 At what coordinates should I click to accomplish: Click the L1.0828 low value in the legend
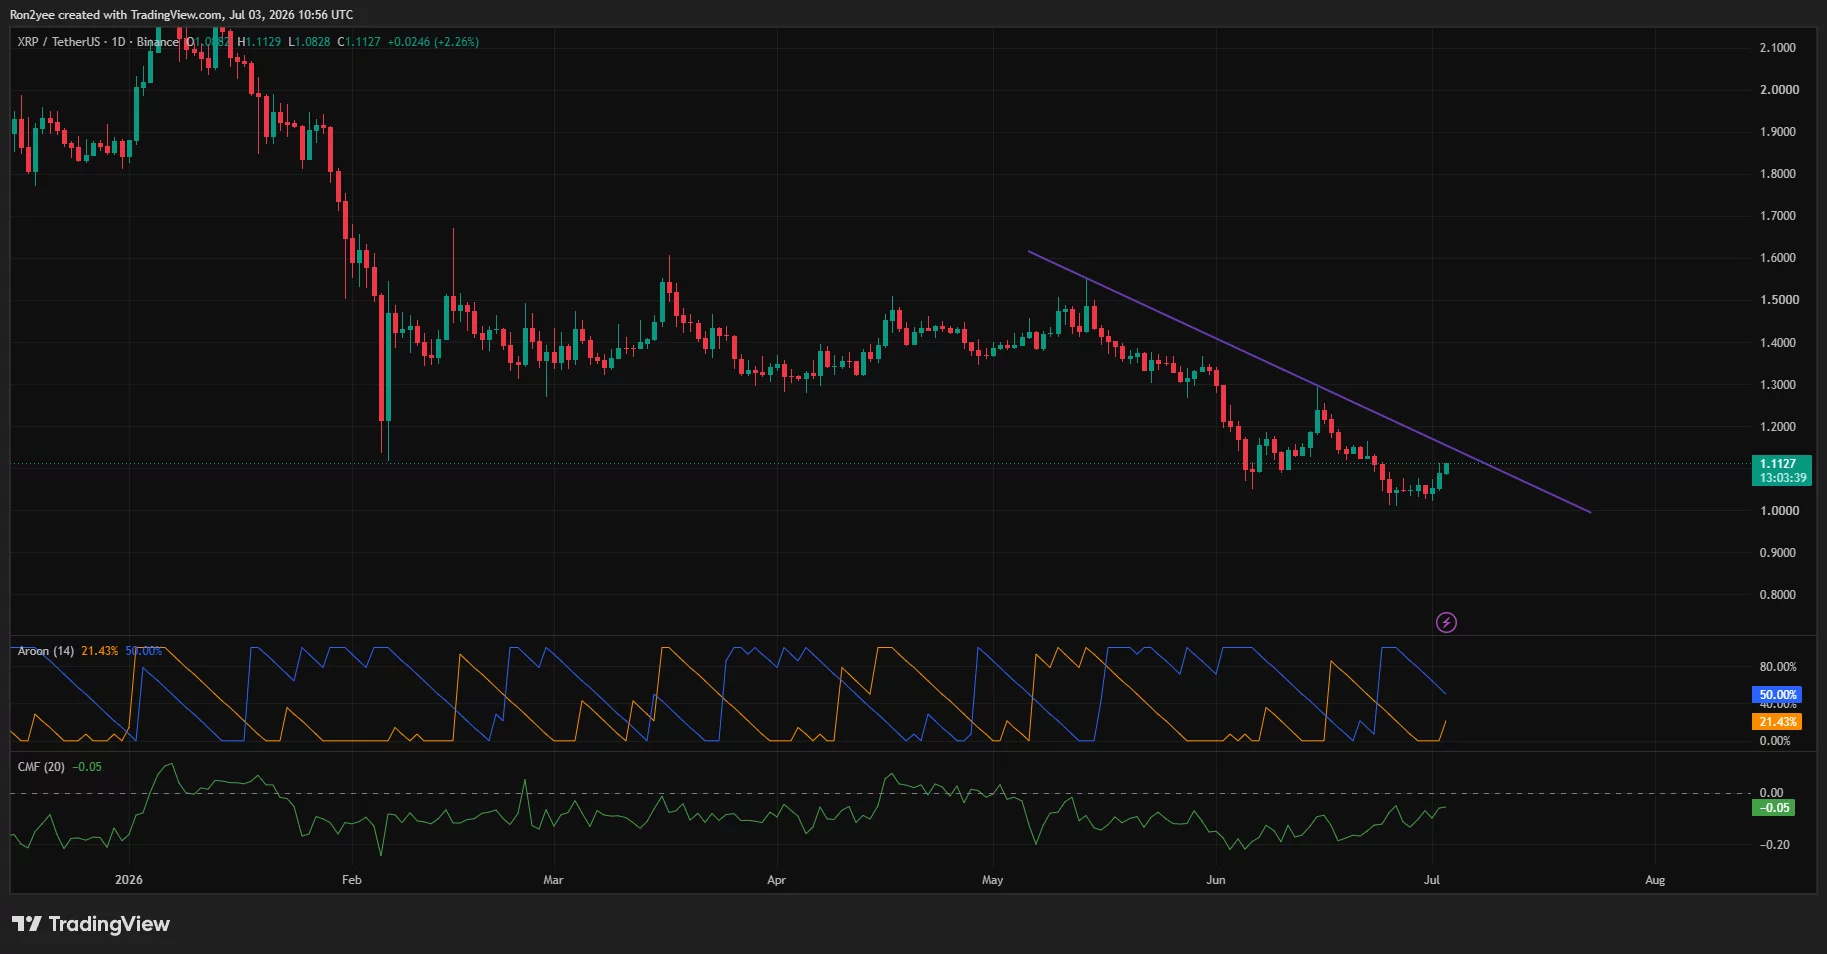(309, 42)
